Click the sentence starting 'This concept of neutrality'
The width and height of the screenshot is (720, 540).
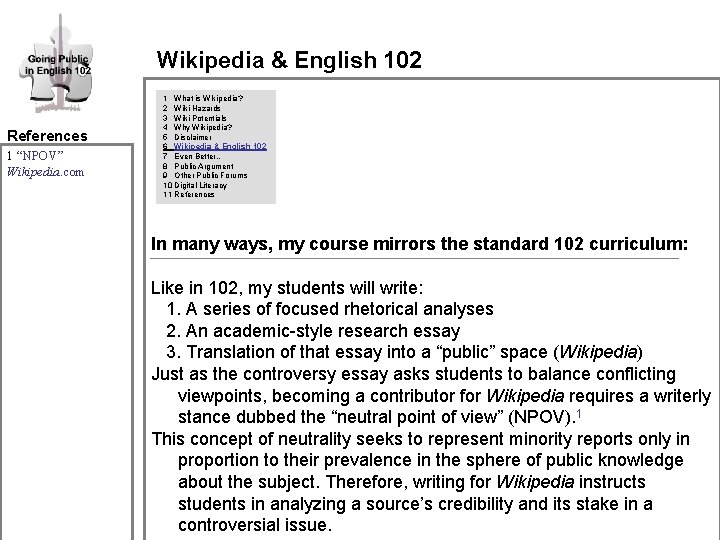point(421,482)
